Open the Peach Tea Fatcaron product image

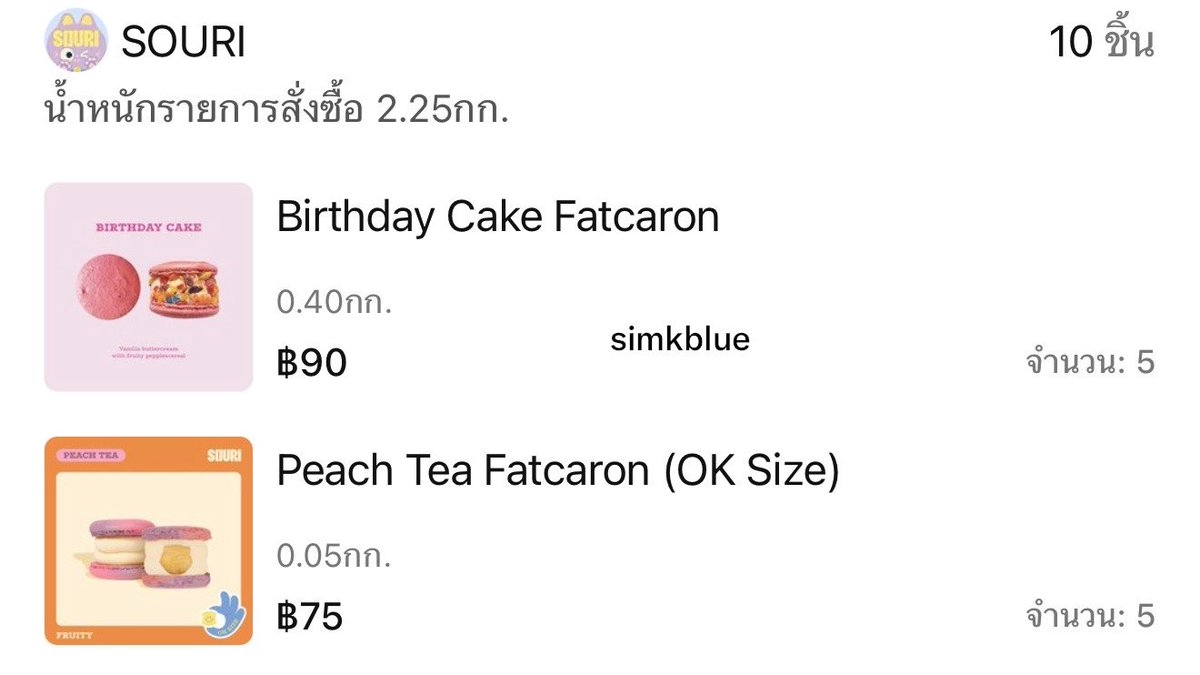(x=149, y=541)
